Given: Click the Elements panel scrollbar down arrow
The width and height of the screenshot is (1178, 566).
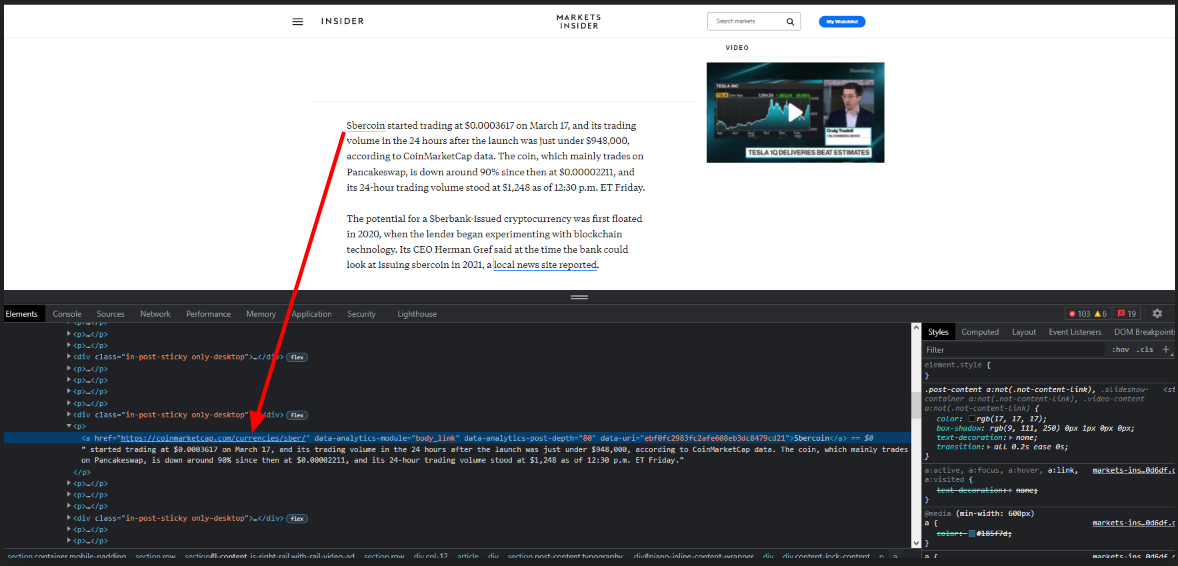Looking at the screenshot, I should coord(916,543).
